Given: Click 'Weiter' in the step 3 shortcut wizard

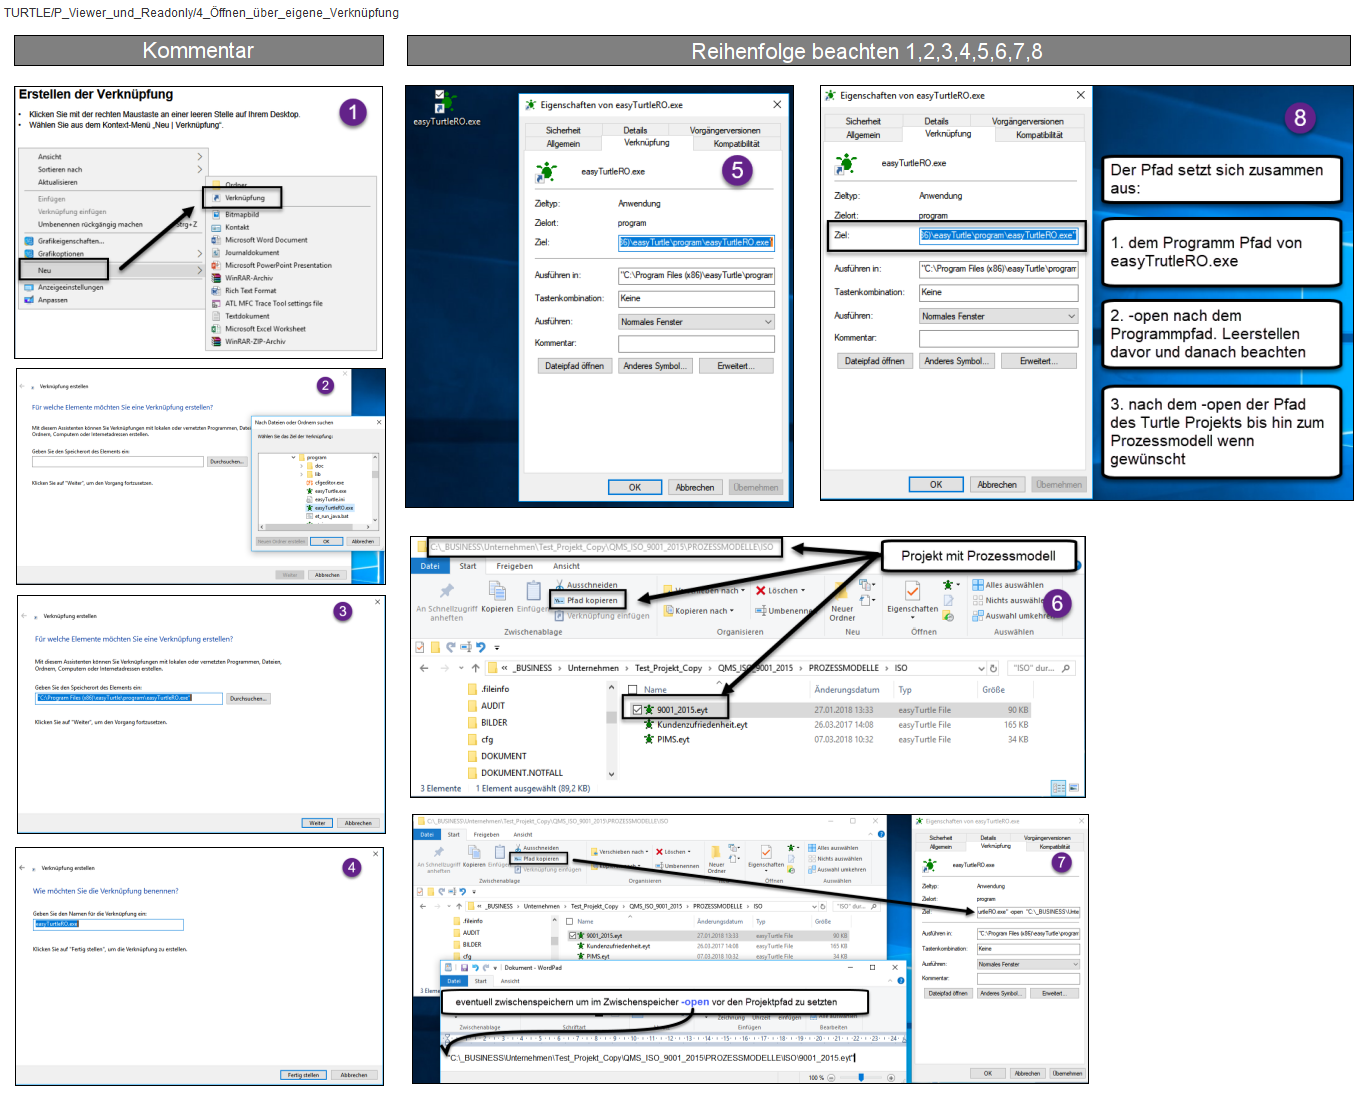Looking at the screenshot, I should [x=317, y=823].
